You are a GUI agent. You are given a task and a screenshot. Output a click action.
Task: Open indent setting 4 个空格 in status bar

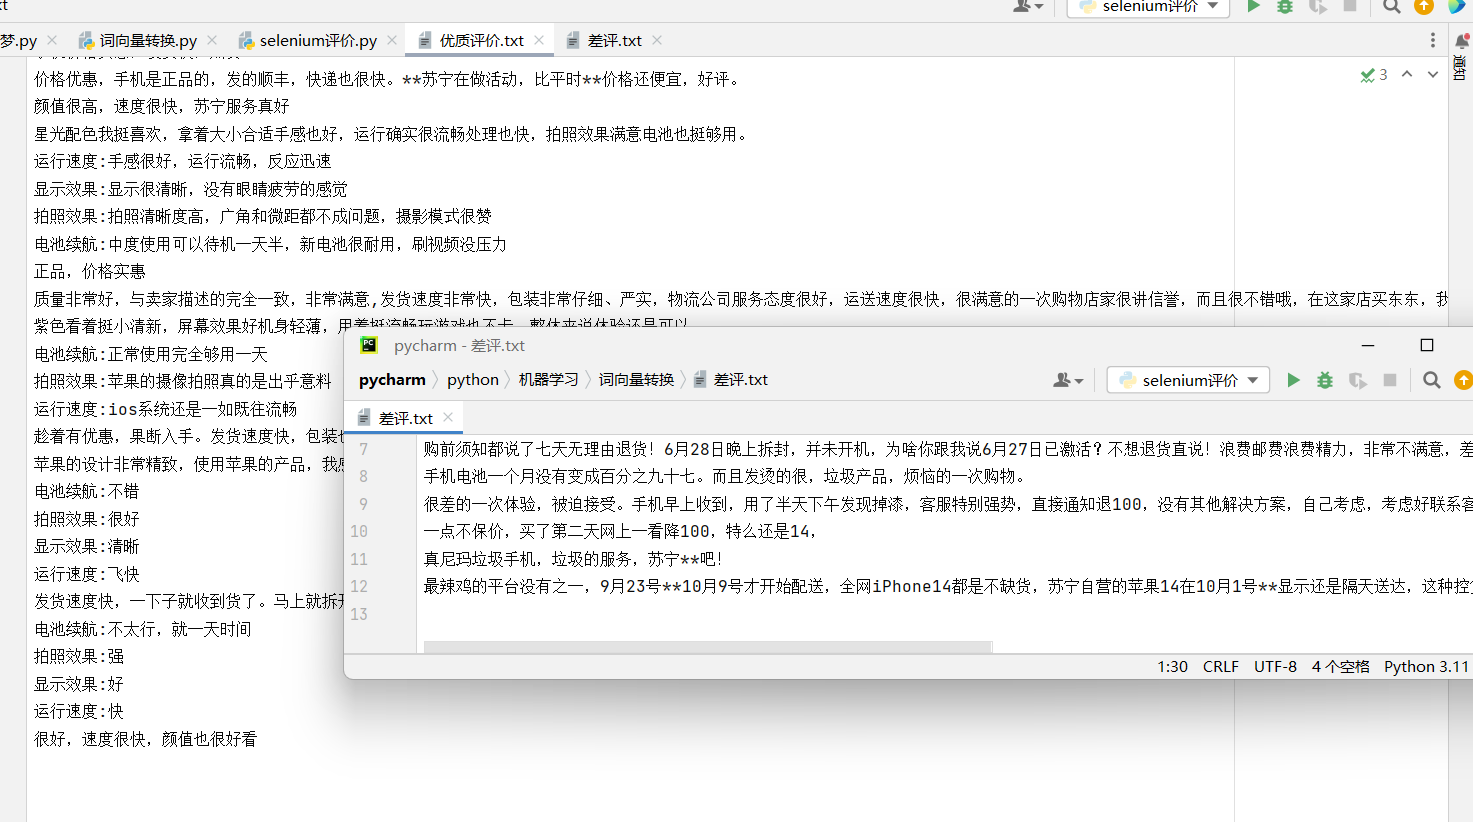[1340, 667]
